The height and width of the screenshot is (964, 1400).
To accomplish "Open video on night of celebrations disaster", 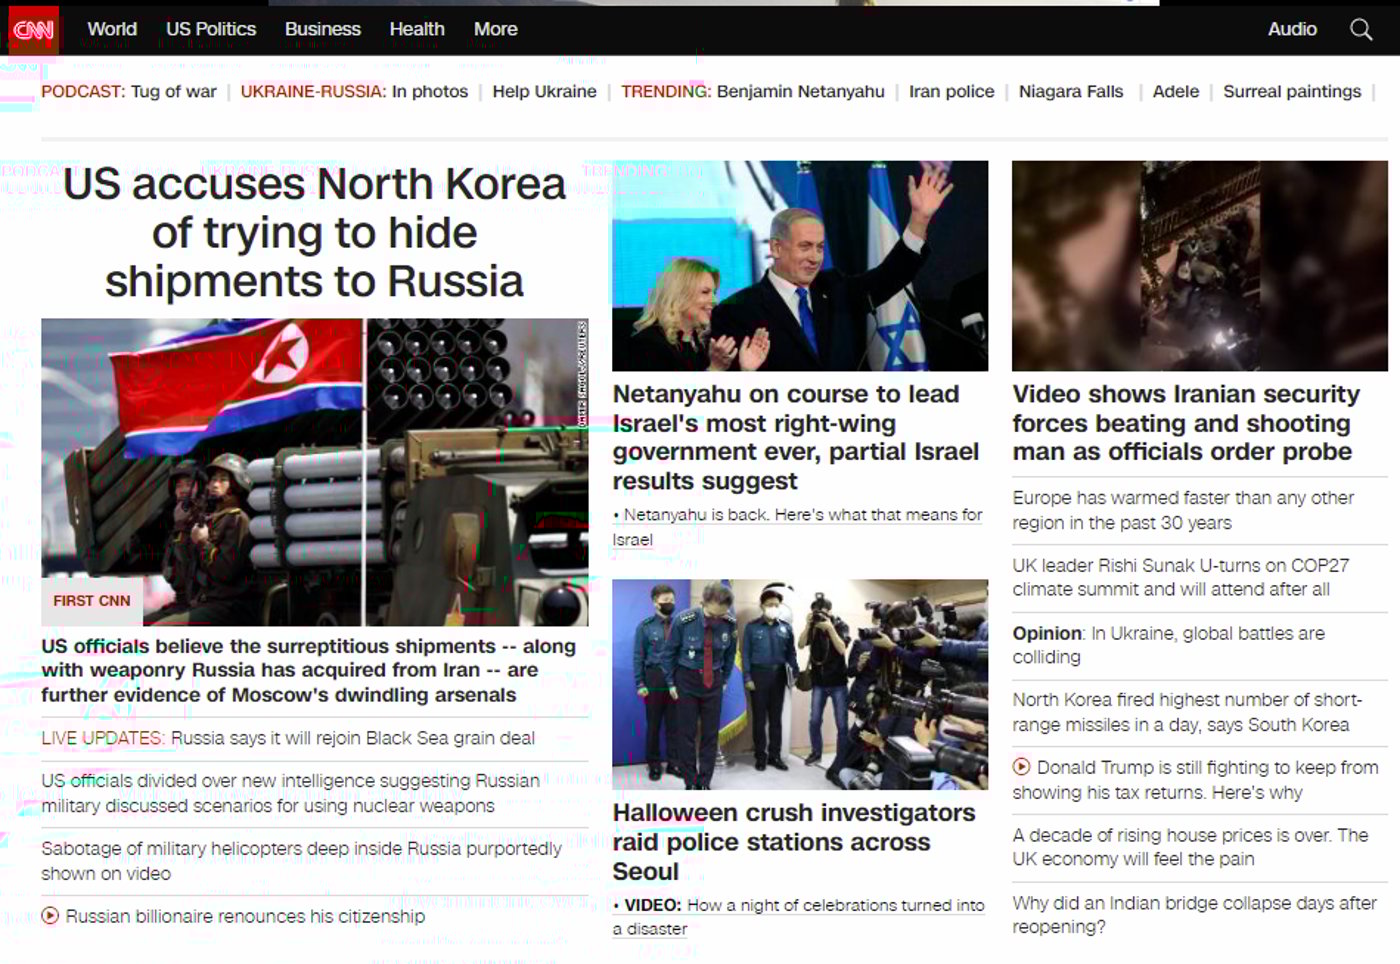I will pos(798,916).
